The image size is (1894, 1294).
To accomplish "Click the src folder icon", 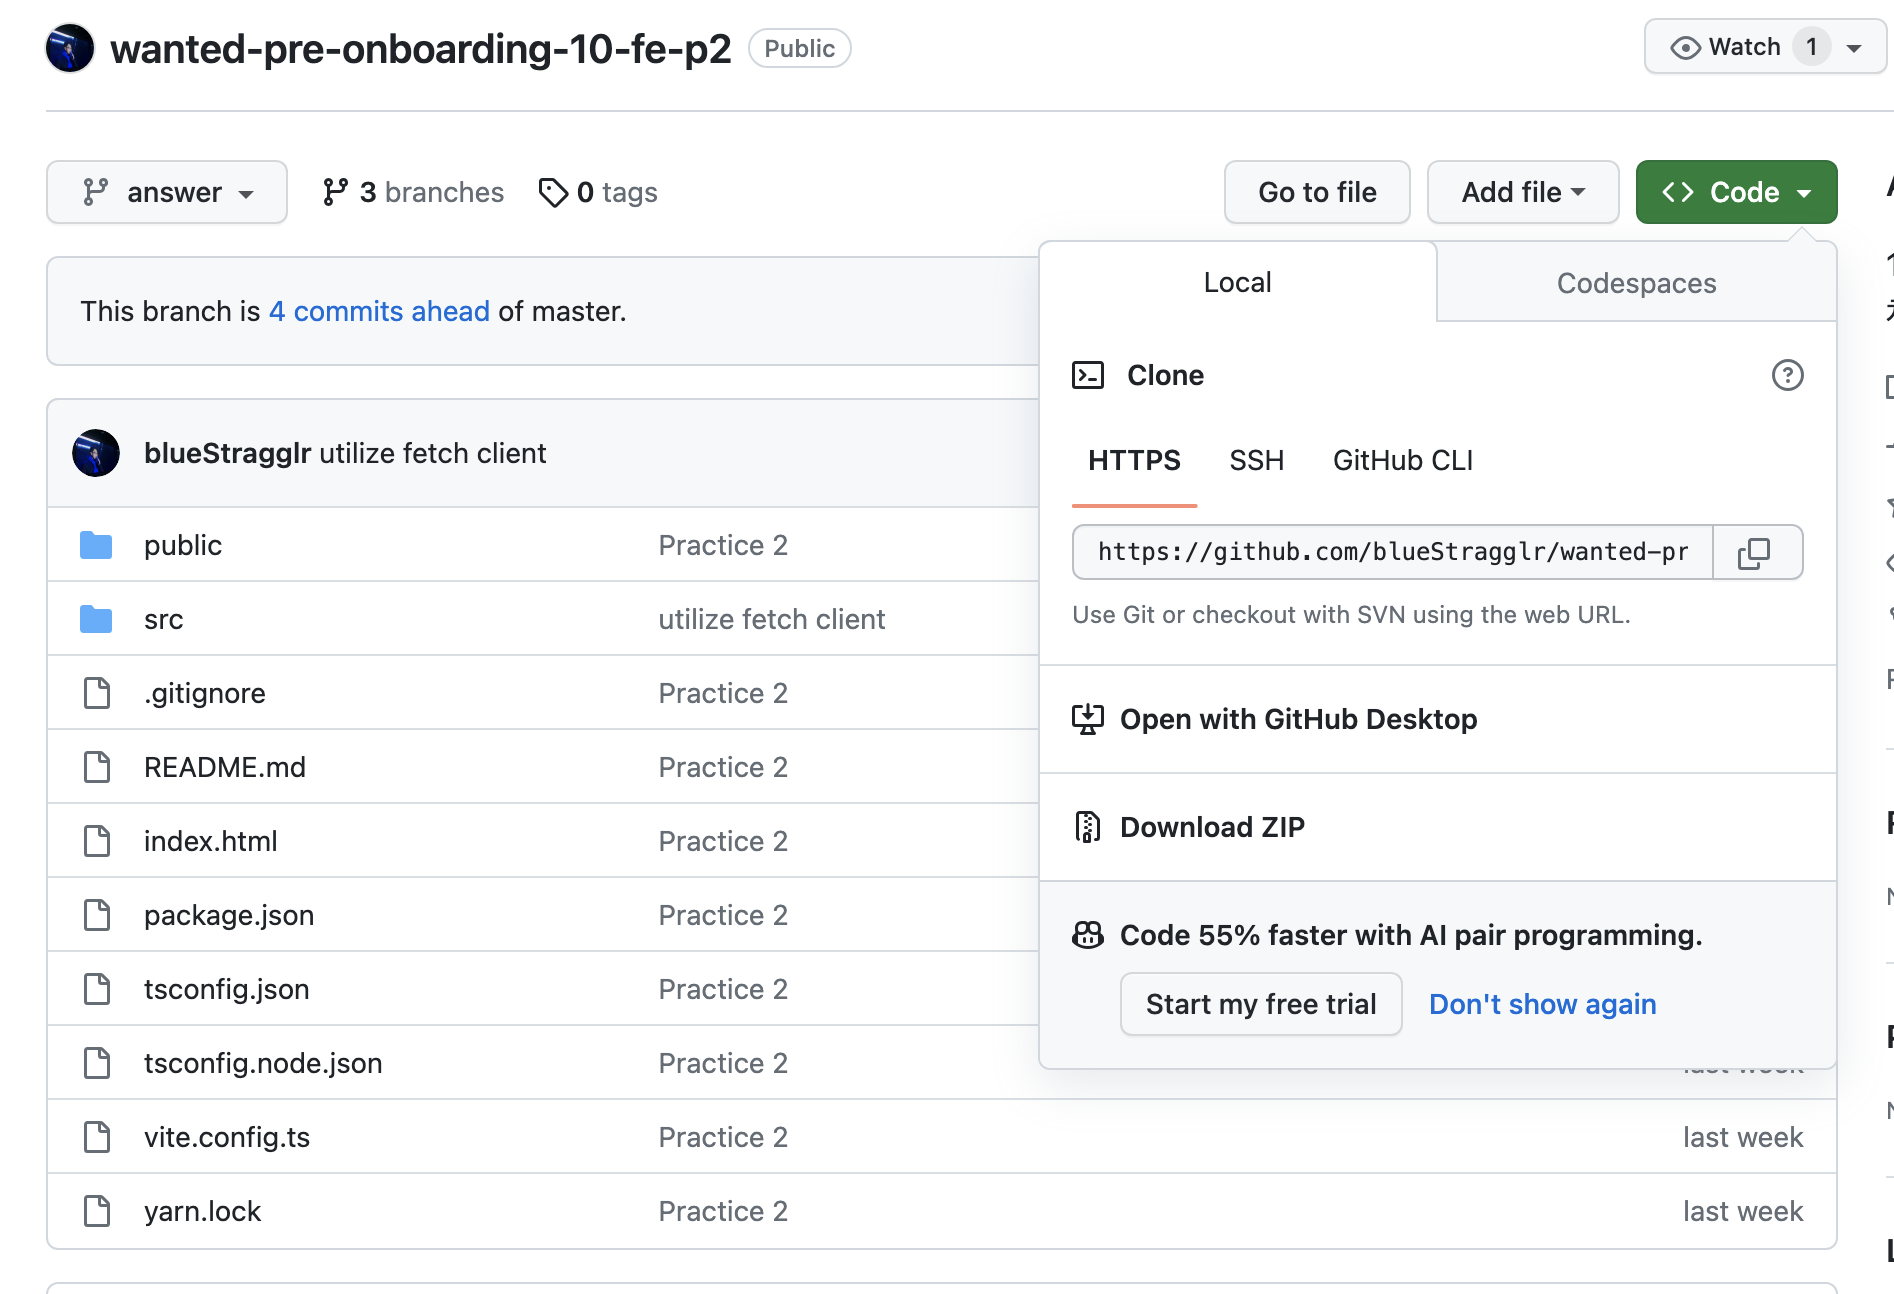I will [96, 619].
